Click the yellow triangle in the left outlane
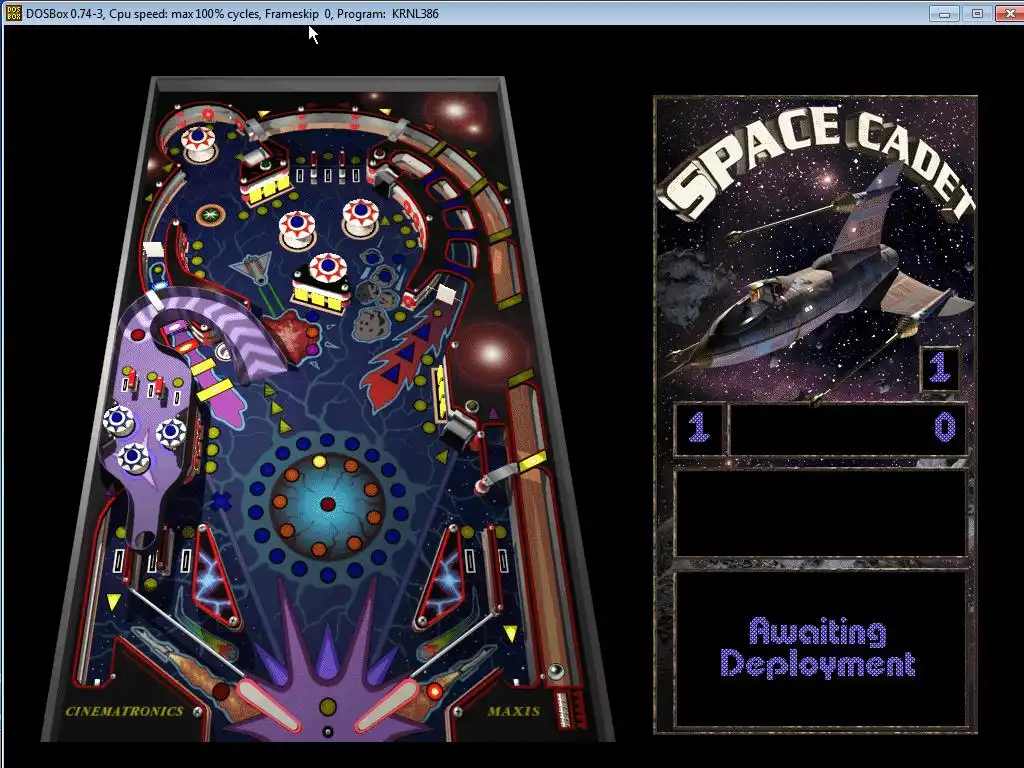Viewport: 1024px width, 768px height. pyautogui.click(x=114, y=601)
